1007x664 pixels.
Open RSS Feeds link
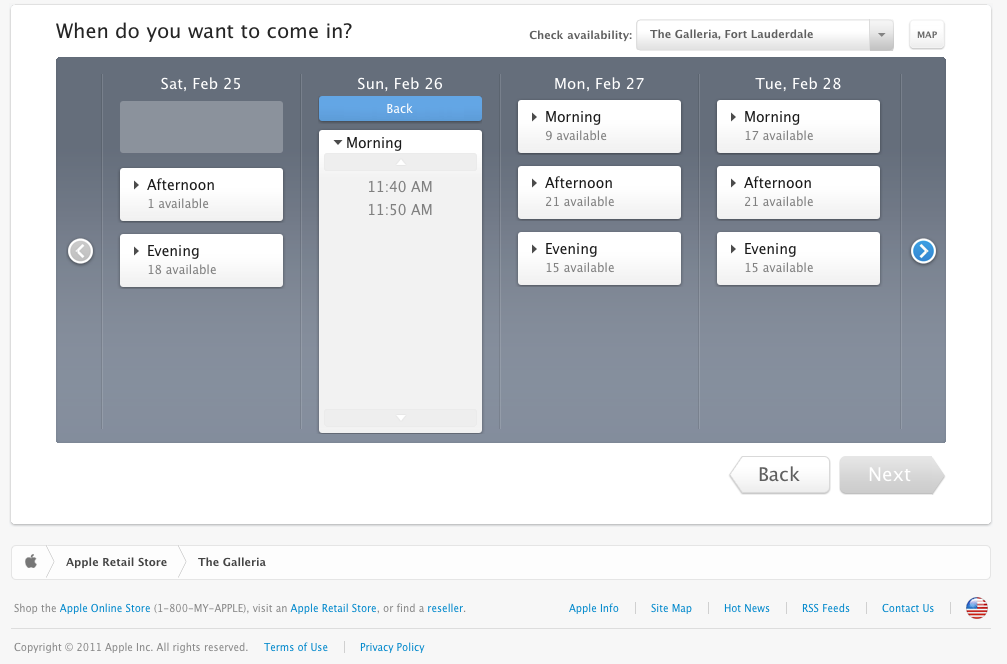pos(825,608)
